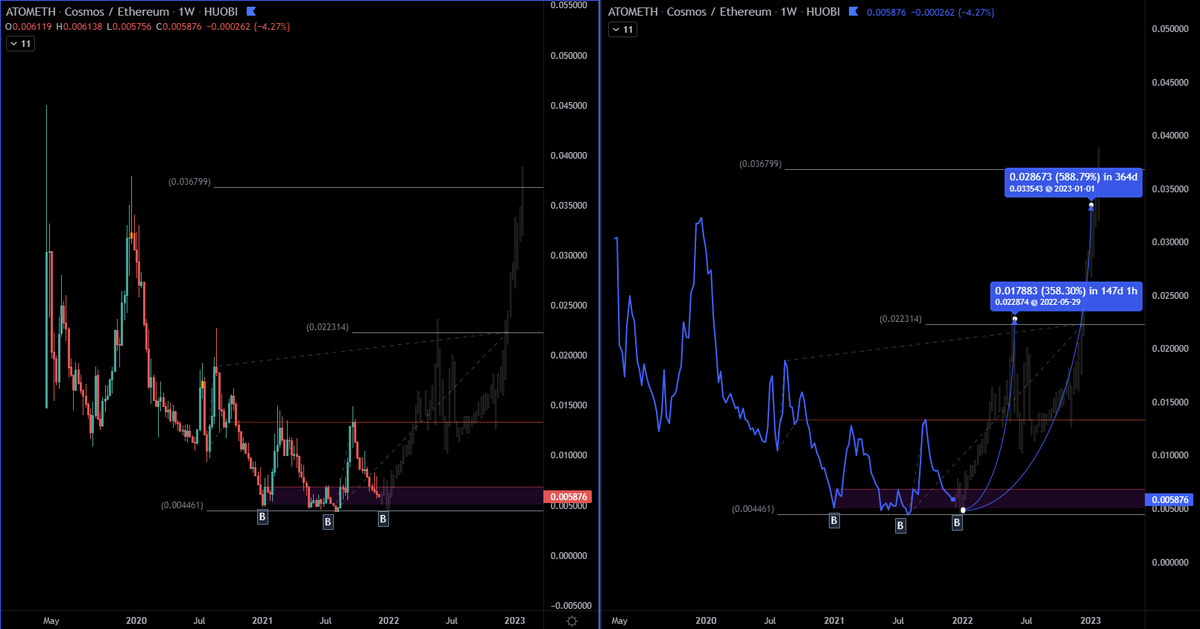Select the B marker under 2021 in left chart
Screen dimensions: 1200x629
(263, 517)
